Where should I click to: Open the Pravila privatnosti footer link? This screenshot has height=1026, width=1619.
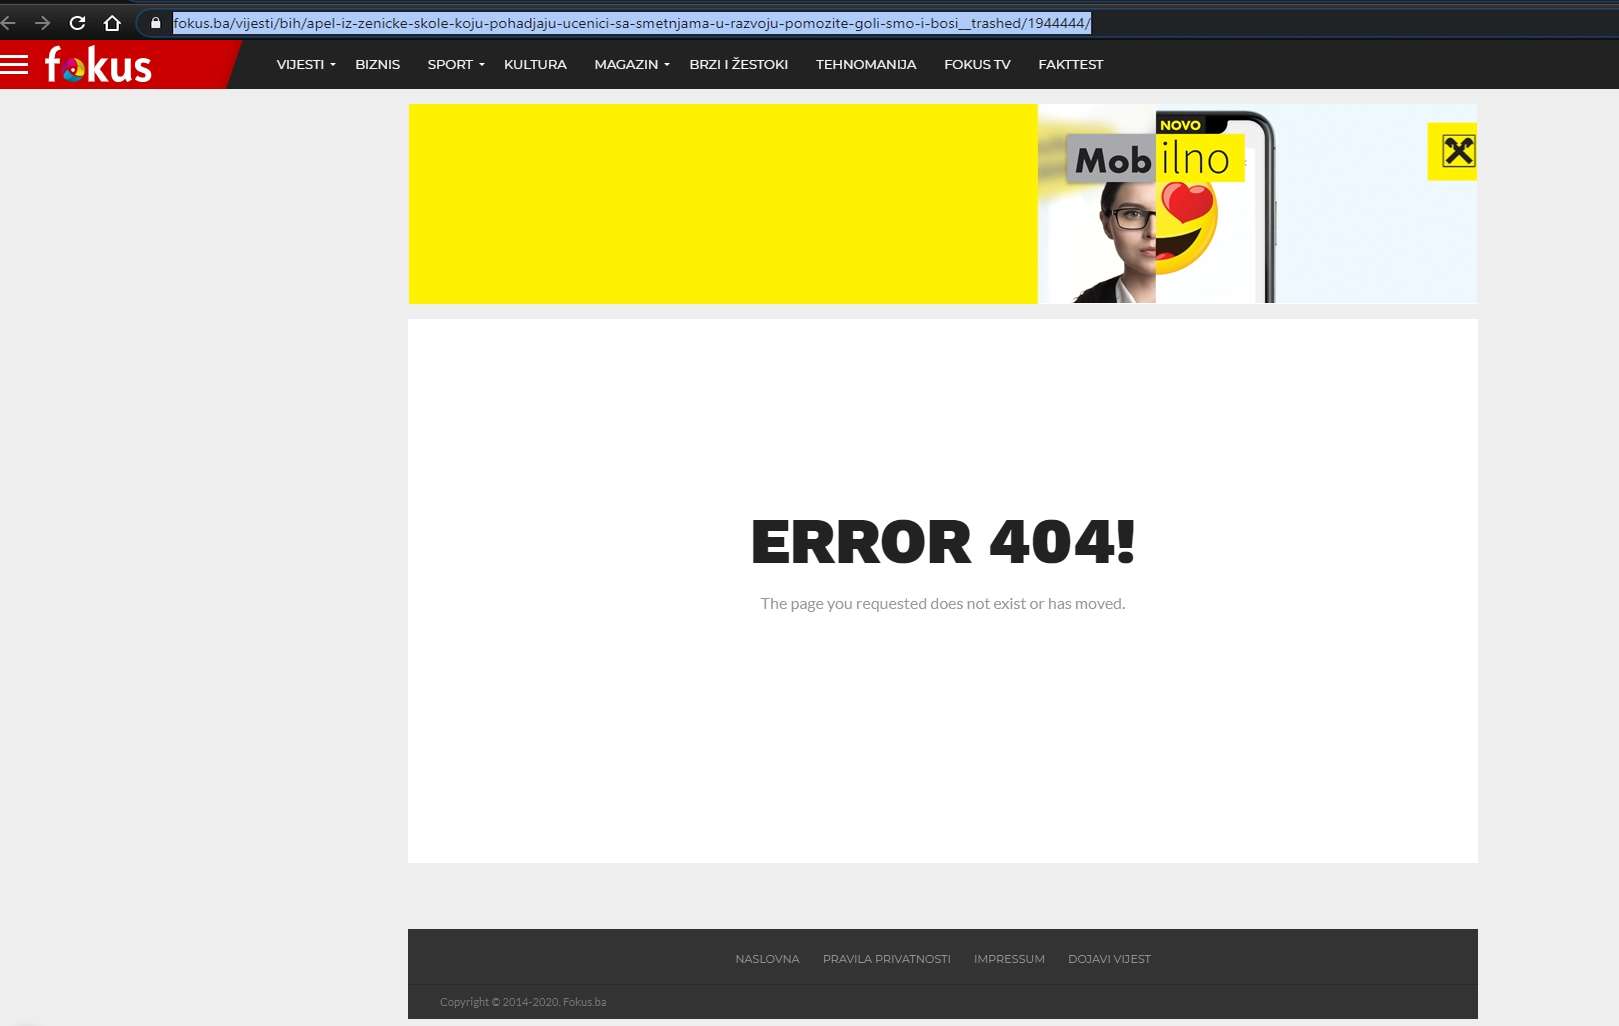point(886,959)
